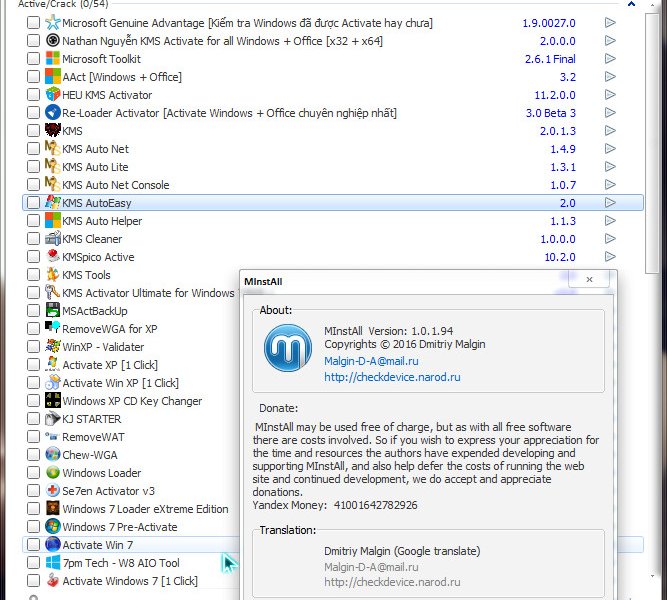Collapse the Active/Crack group chevron
This screenshot has width=667, height=600.
point(631,4)
